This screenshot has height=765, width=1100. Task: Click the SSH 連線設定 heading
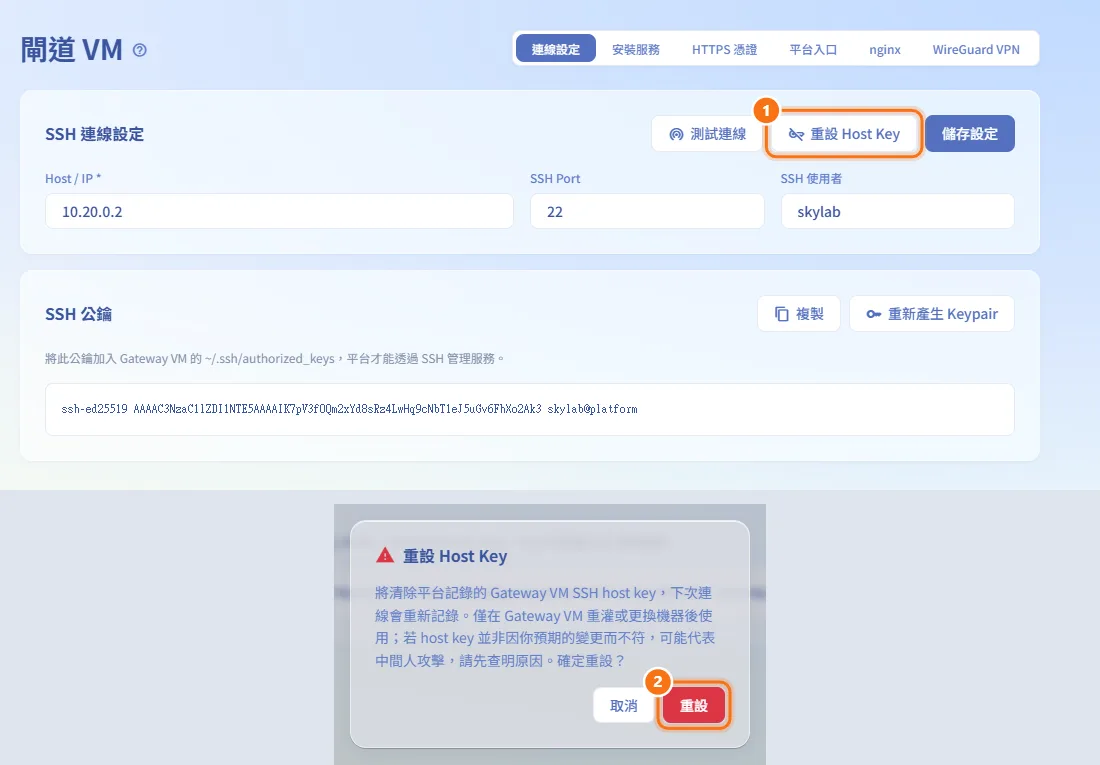point(95,134)
